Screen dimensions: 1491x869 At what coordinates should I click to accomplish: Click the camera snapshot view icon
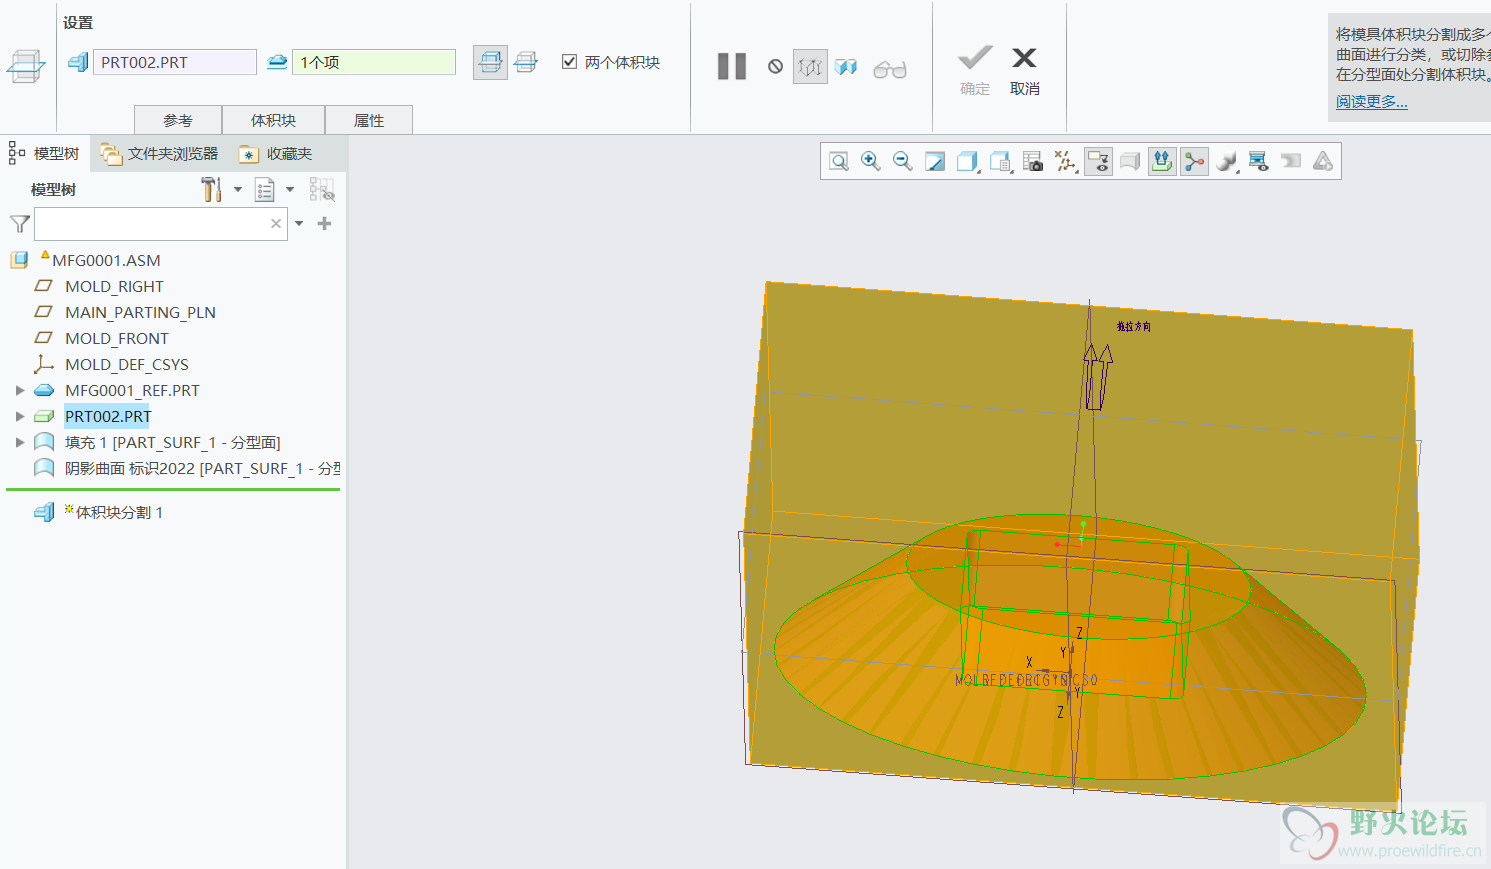pyautogui.click(x=1033, y=161)
